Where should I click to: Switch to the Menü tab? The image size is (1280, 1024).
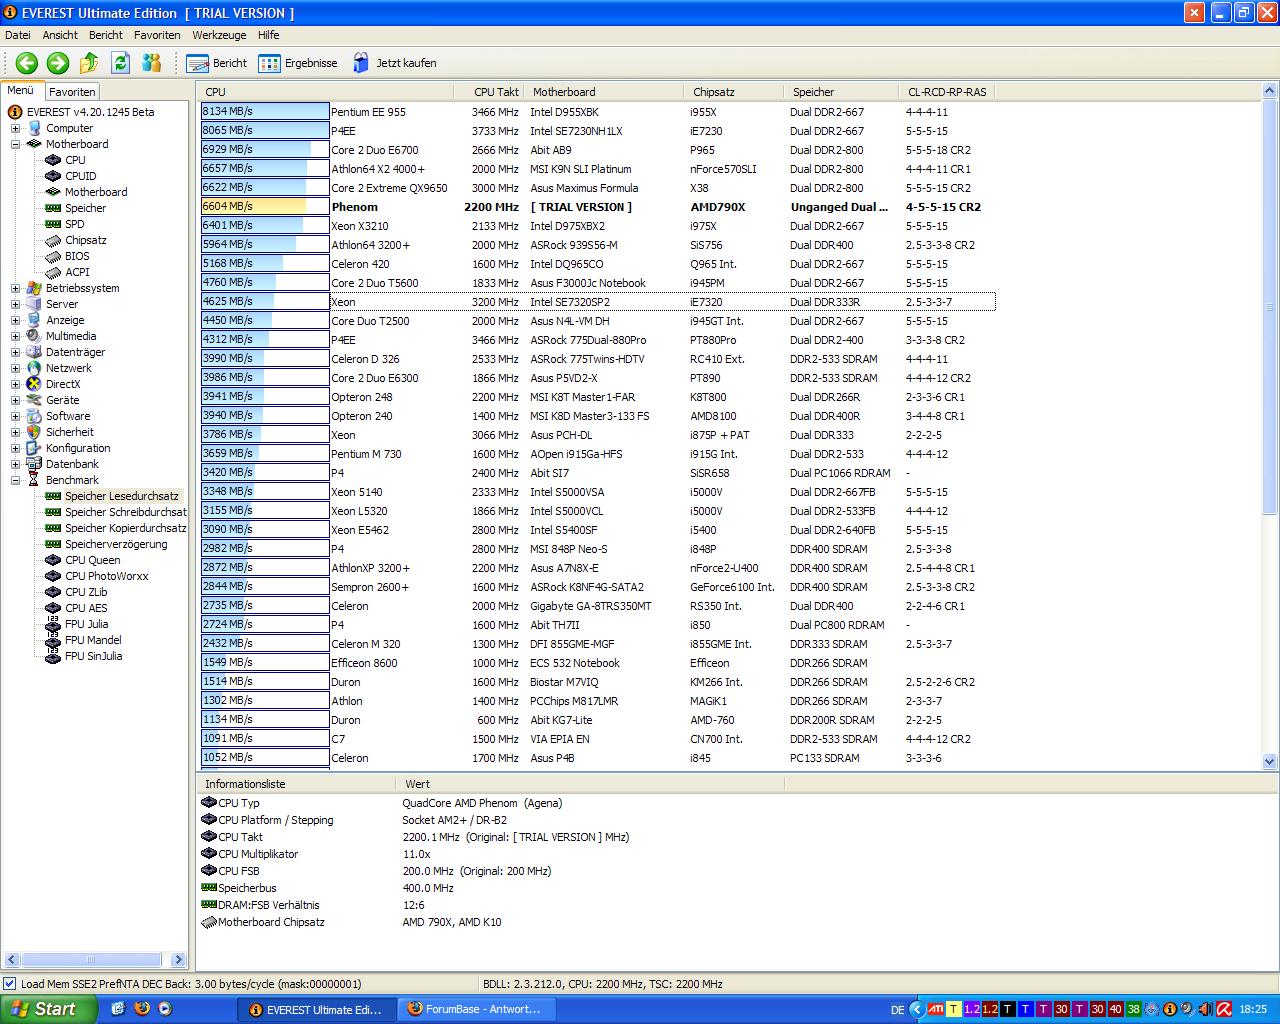tap(21, 90)
